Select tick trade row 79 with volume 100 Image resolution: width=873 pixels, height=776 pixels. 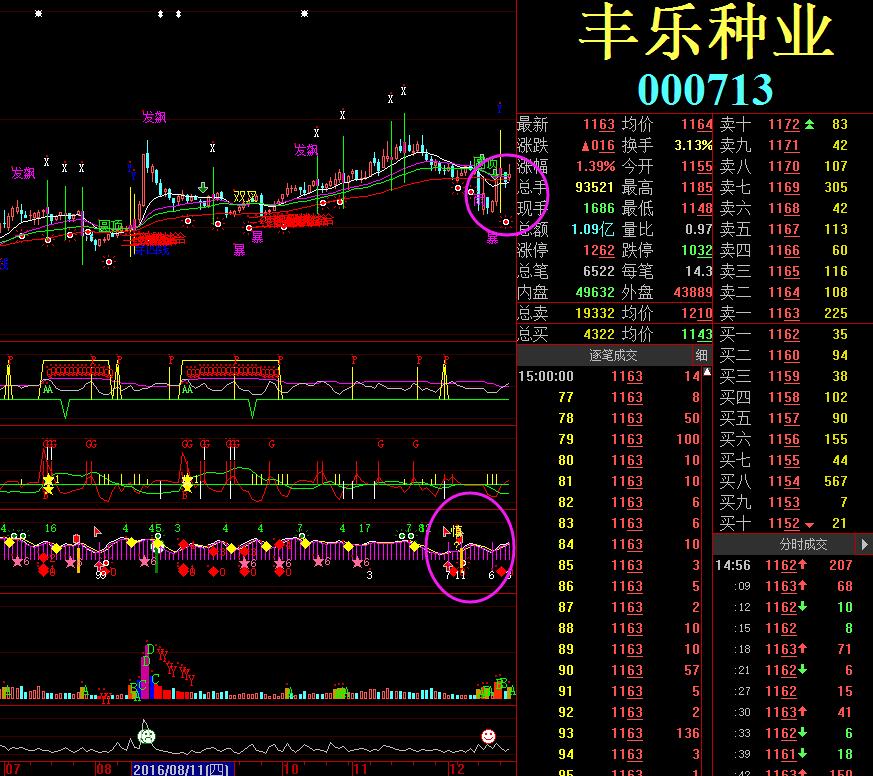pyautogui.click(x=609, y=439)
